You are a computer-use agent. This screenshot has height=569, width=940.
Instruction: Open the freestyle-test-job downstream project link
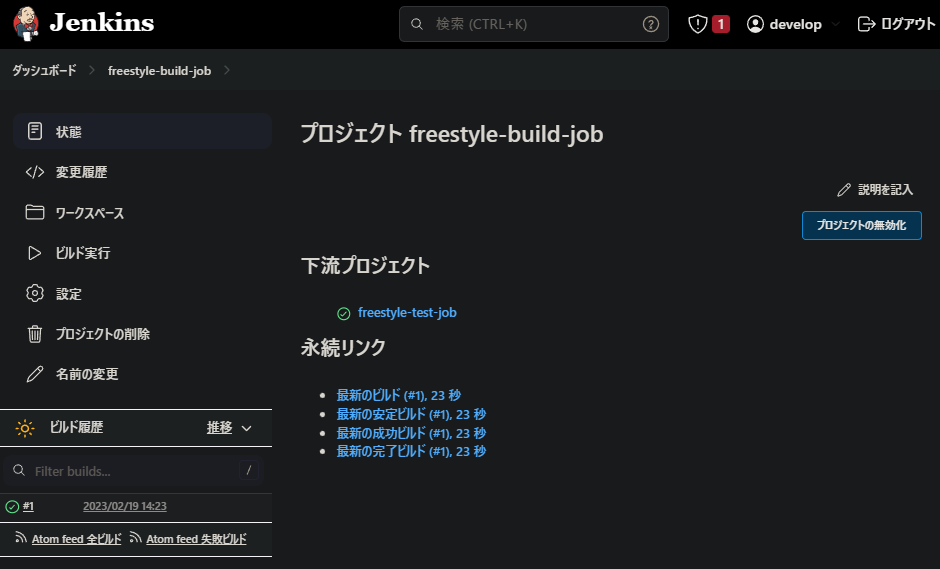407,312
